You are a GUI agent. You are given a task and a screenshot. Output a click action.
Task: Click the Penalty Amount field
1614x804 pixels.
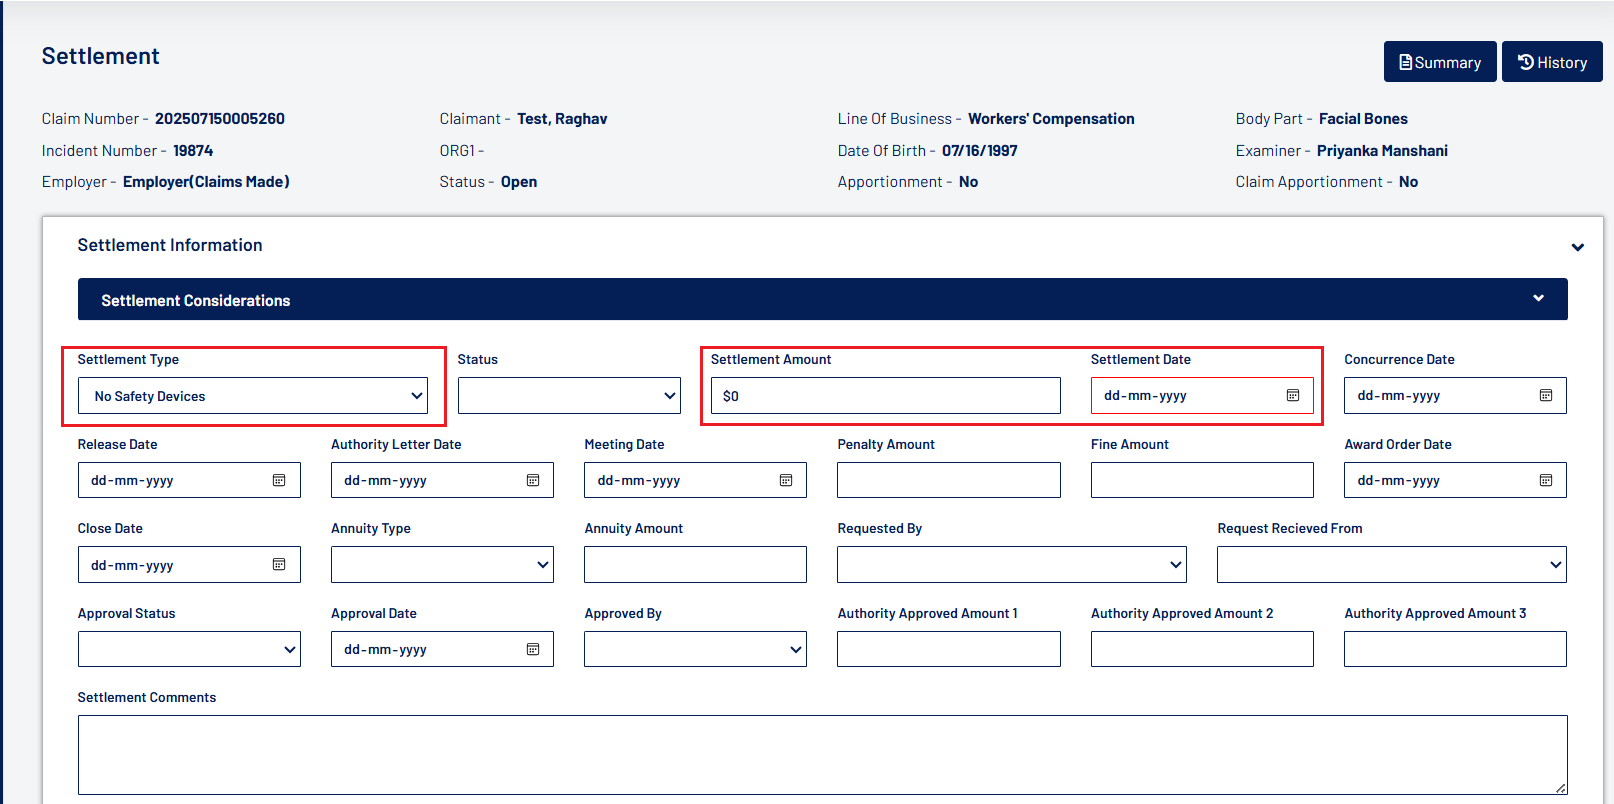tap(948, 481)
